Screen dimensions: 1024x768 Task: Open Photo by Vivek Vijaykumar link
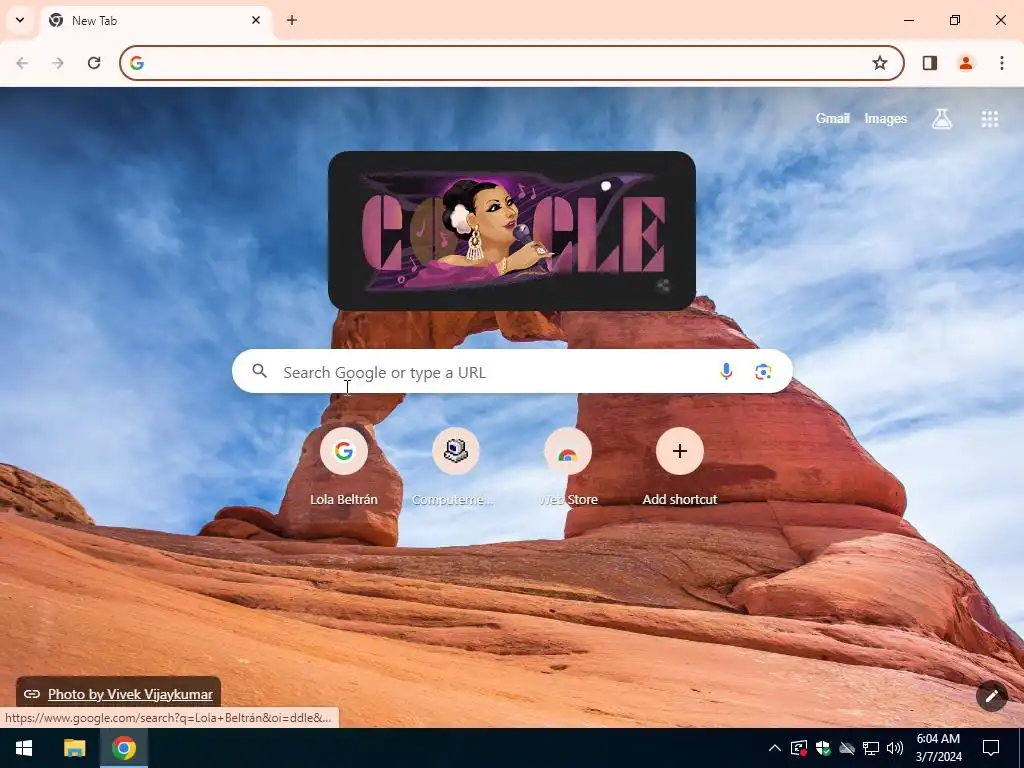coord(130,694)
